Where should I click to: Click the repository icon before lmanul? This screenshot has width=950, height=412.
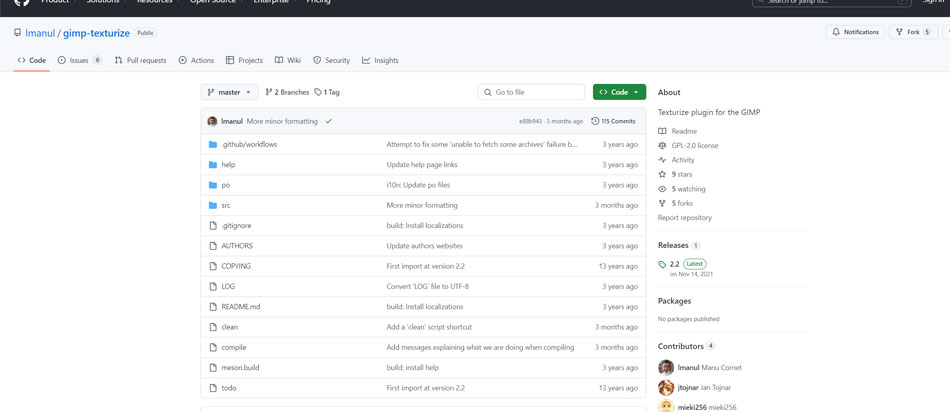tap(18, 33)
